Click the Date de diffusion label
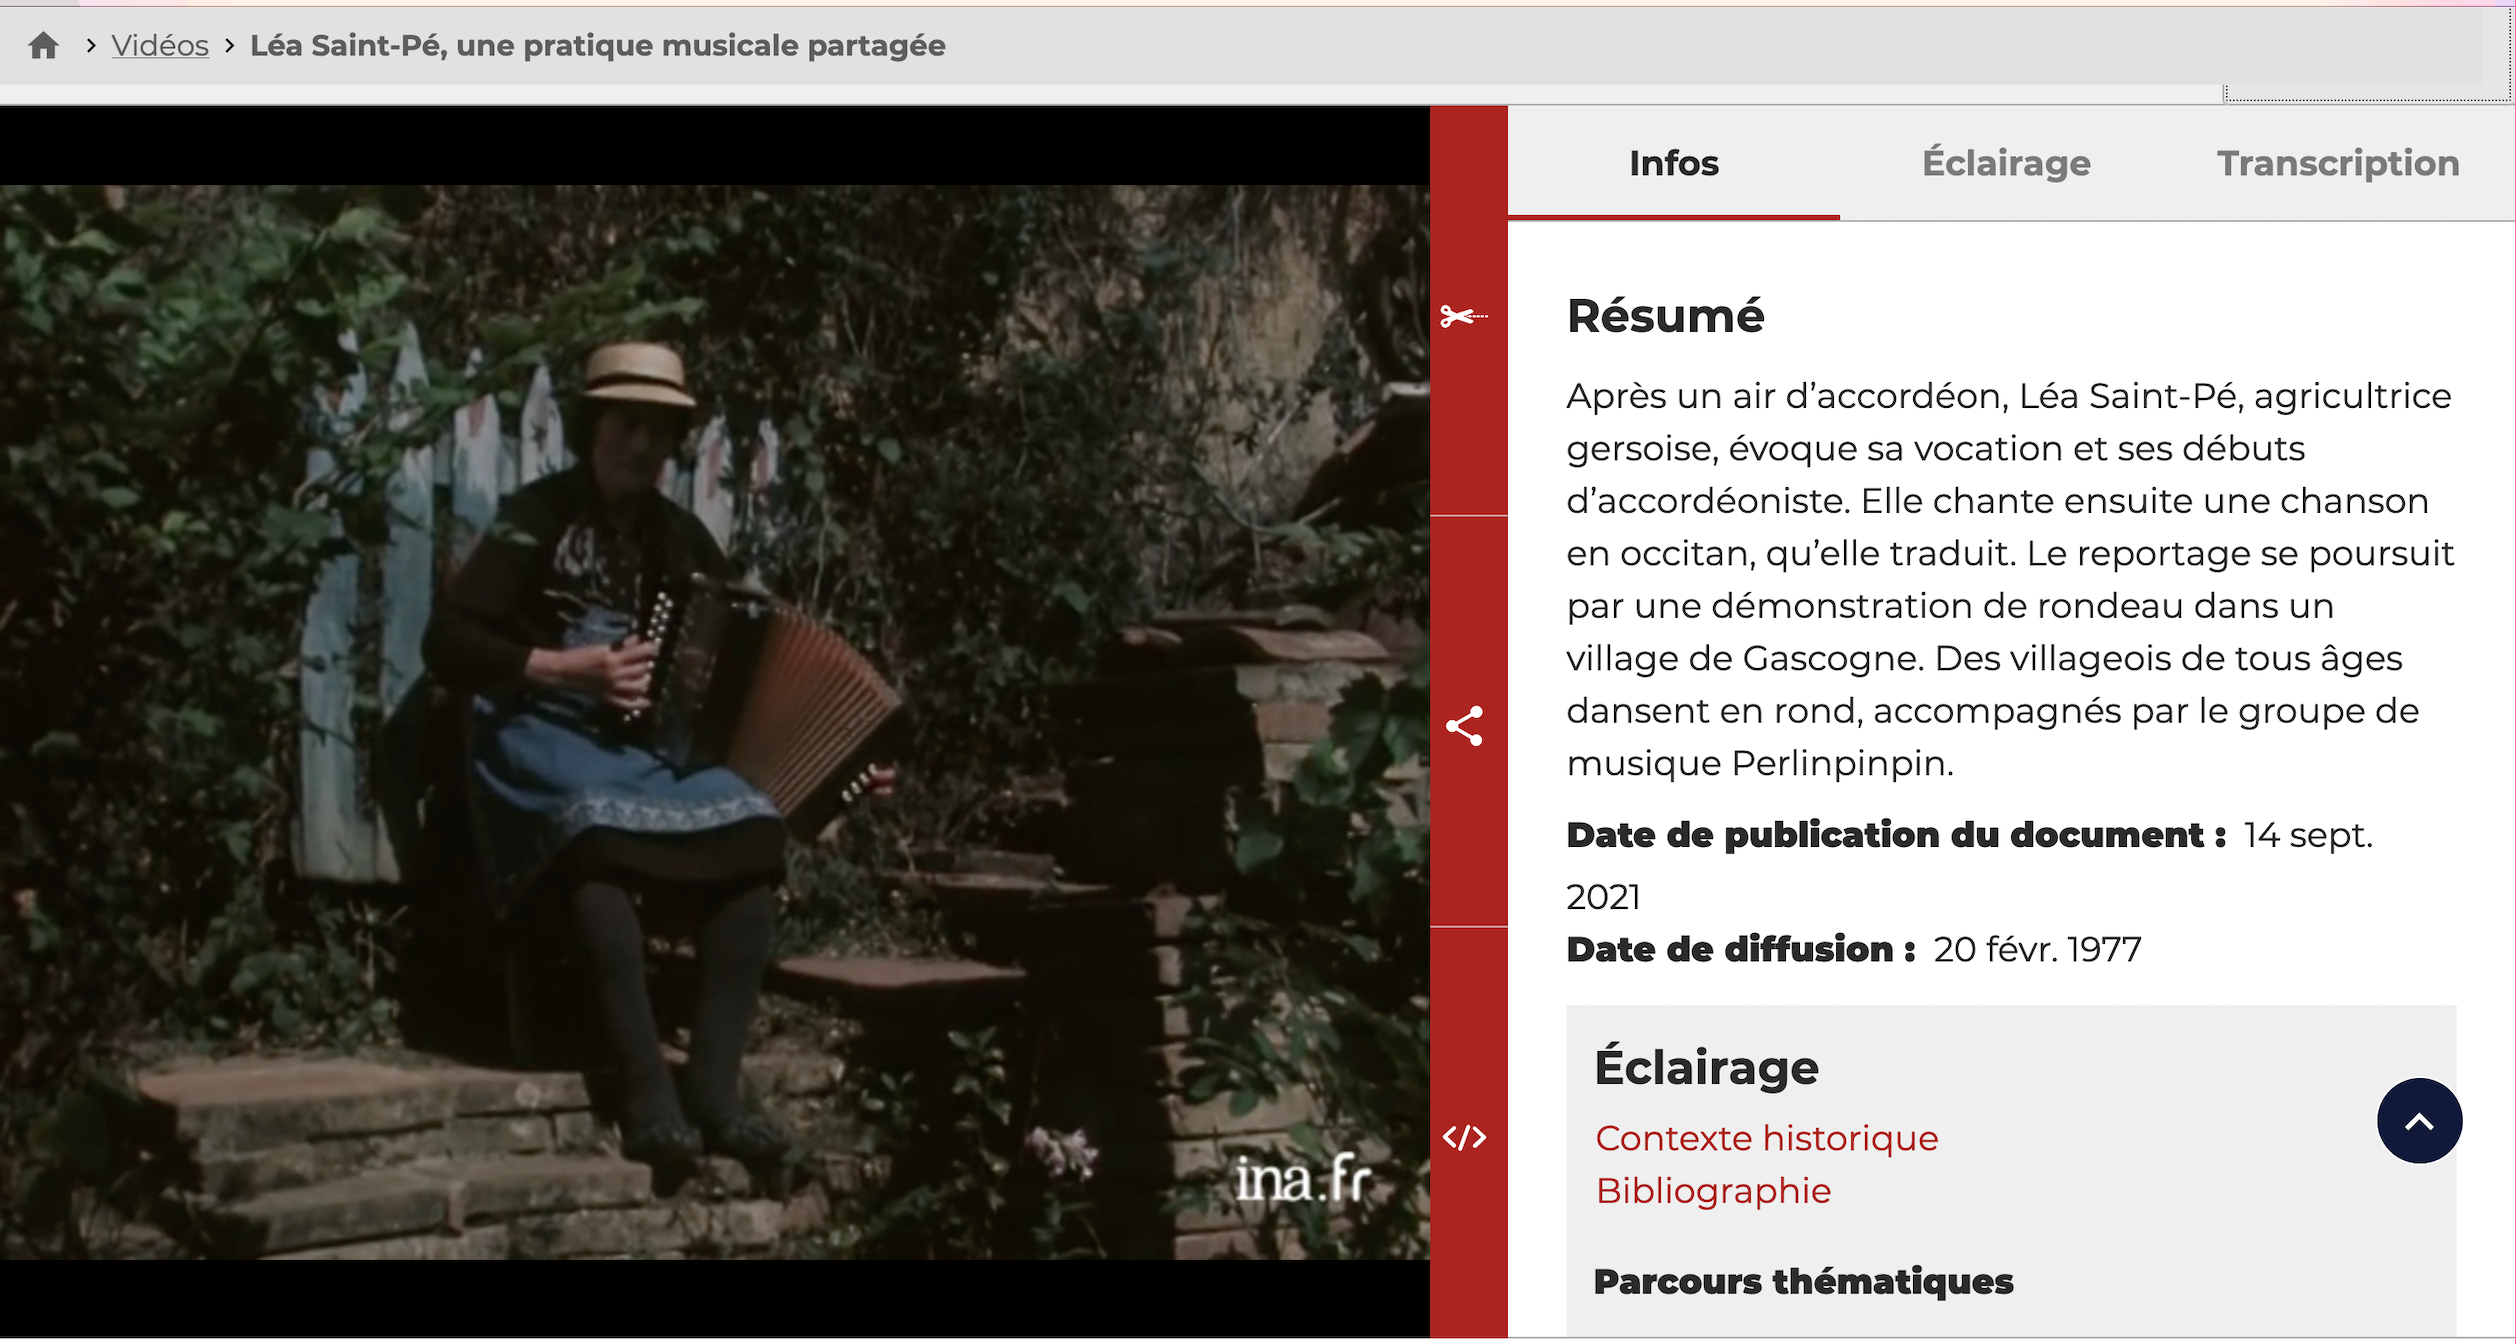 click(1740, 949)
